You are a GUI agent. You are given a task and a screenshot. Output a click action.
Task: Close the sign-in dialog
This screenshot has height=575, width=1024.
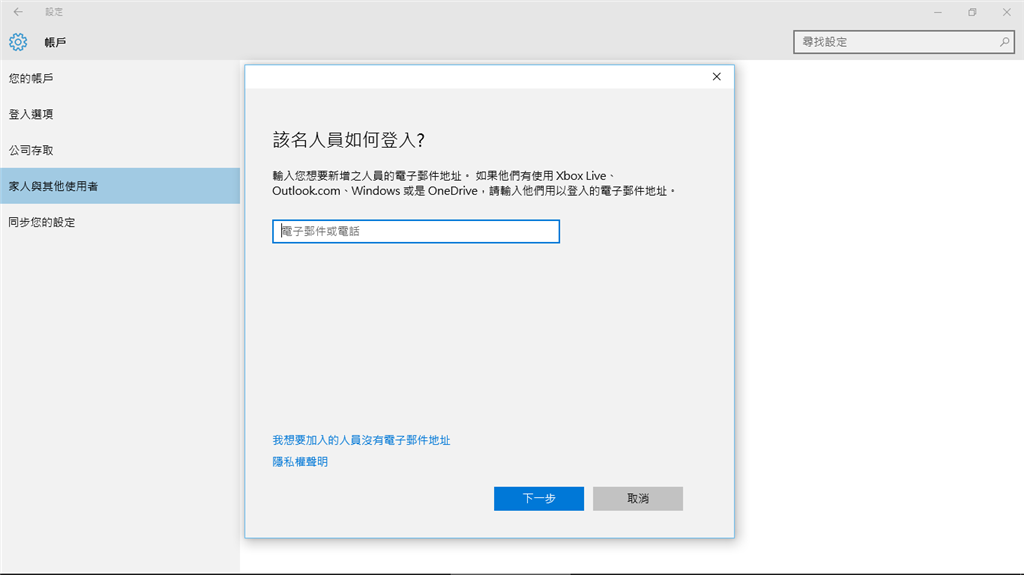point(716,76)
